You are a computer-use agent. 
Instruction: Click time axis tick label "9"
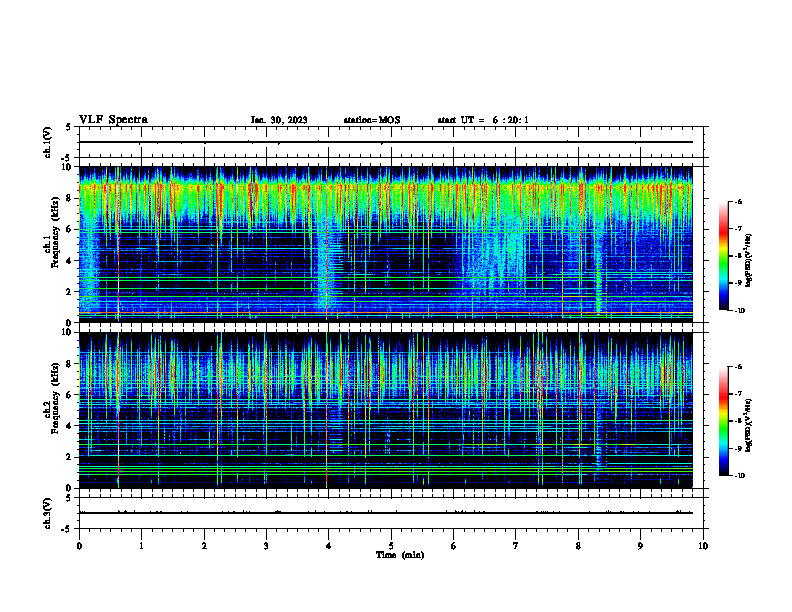[640, 546]
